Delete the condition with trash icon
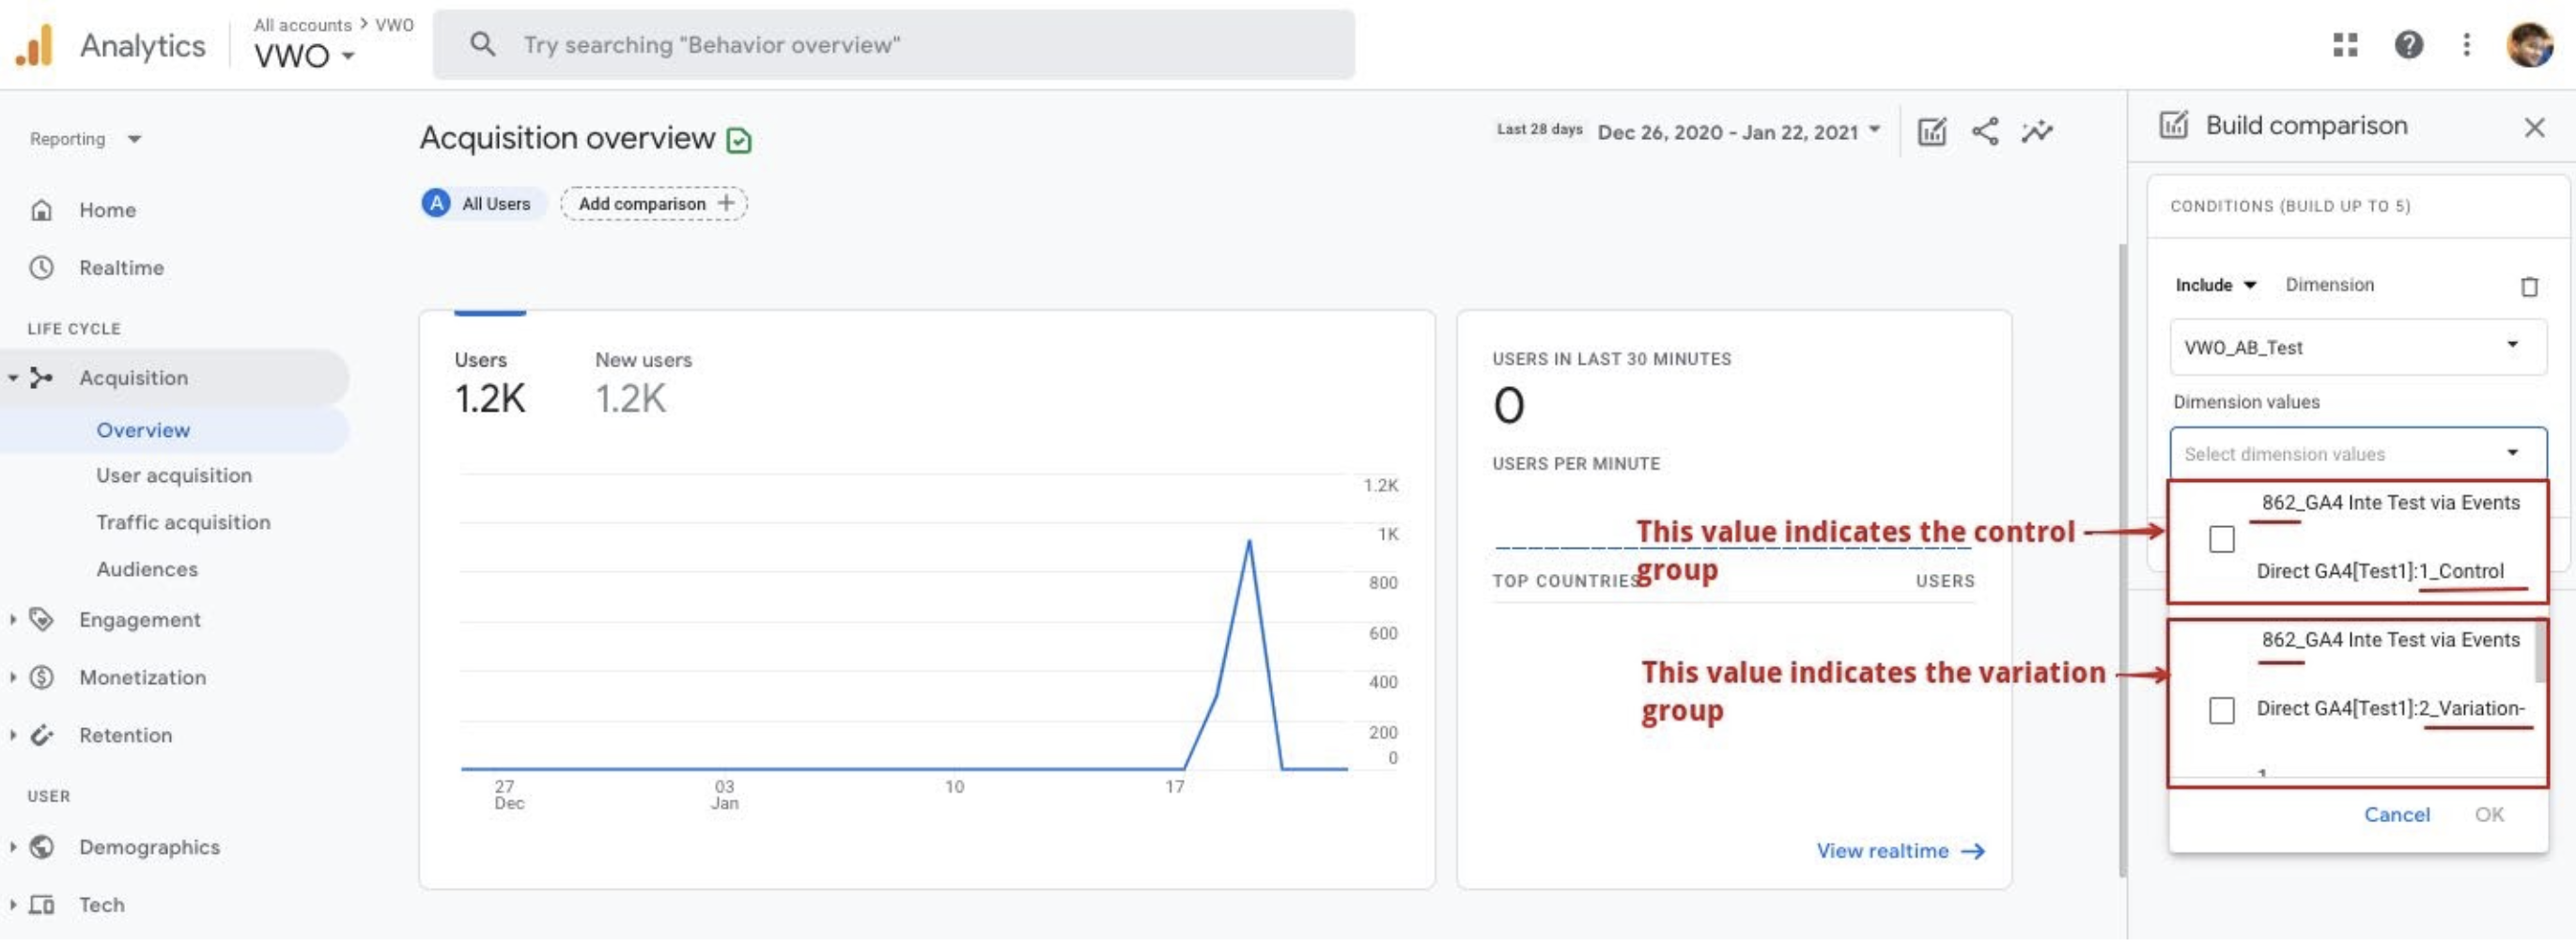The image size is (2576, 947). (x=2528, y=287)
